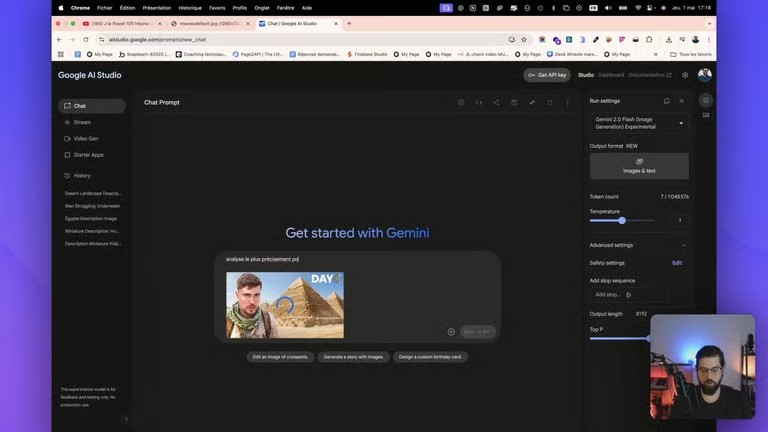Open 'Égypte Description Image' history entry
Image resolution: width=768 pixels, height=432 pixels.
93,218
